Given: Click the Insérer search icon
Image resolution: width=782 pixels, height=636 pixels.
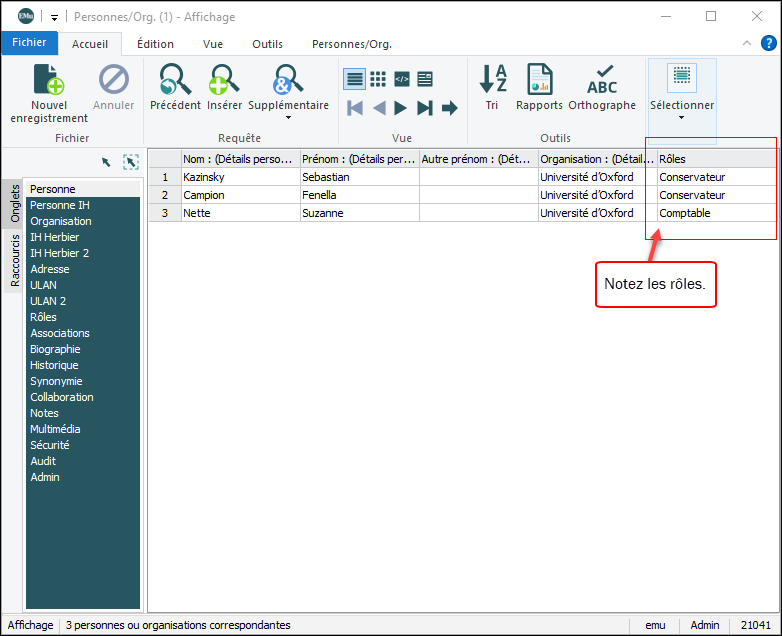Looking at the screenshot, I should [x=224, y=80].
